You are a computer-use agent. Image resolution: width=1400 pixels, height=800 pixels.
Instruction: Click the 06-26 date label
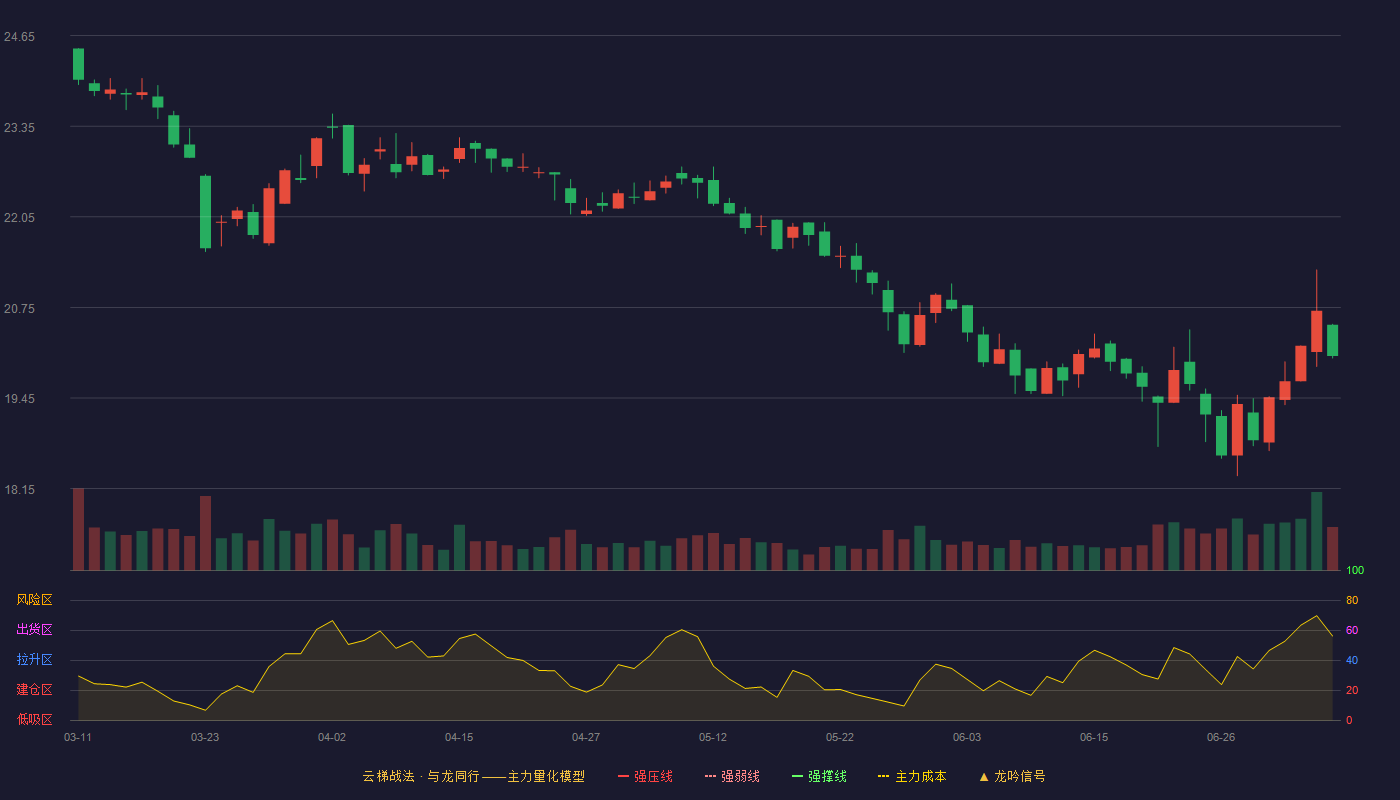(x=1221, y=737)
